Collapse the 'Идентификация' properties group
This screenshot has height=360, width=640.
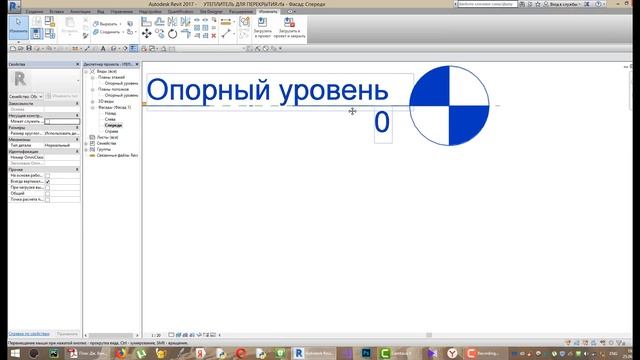coord(77,151)
